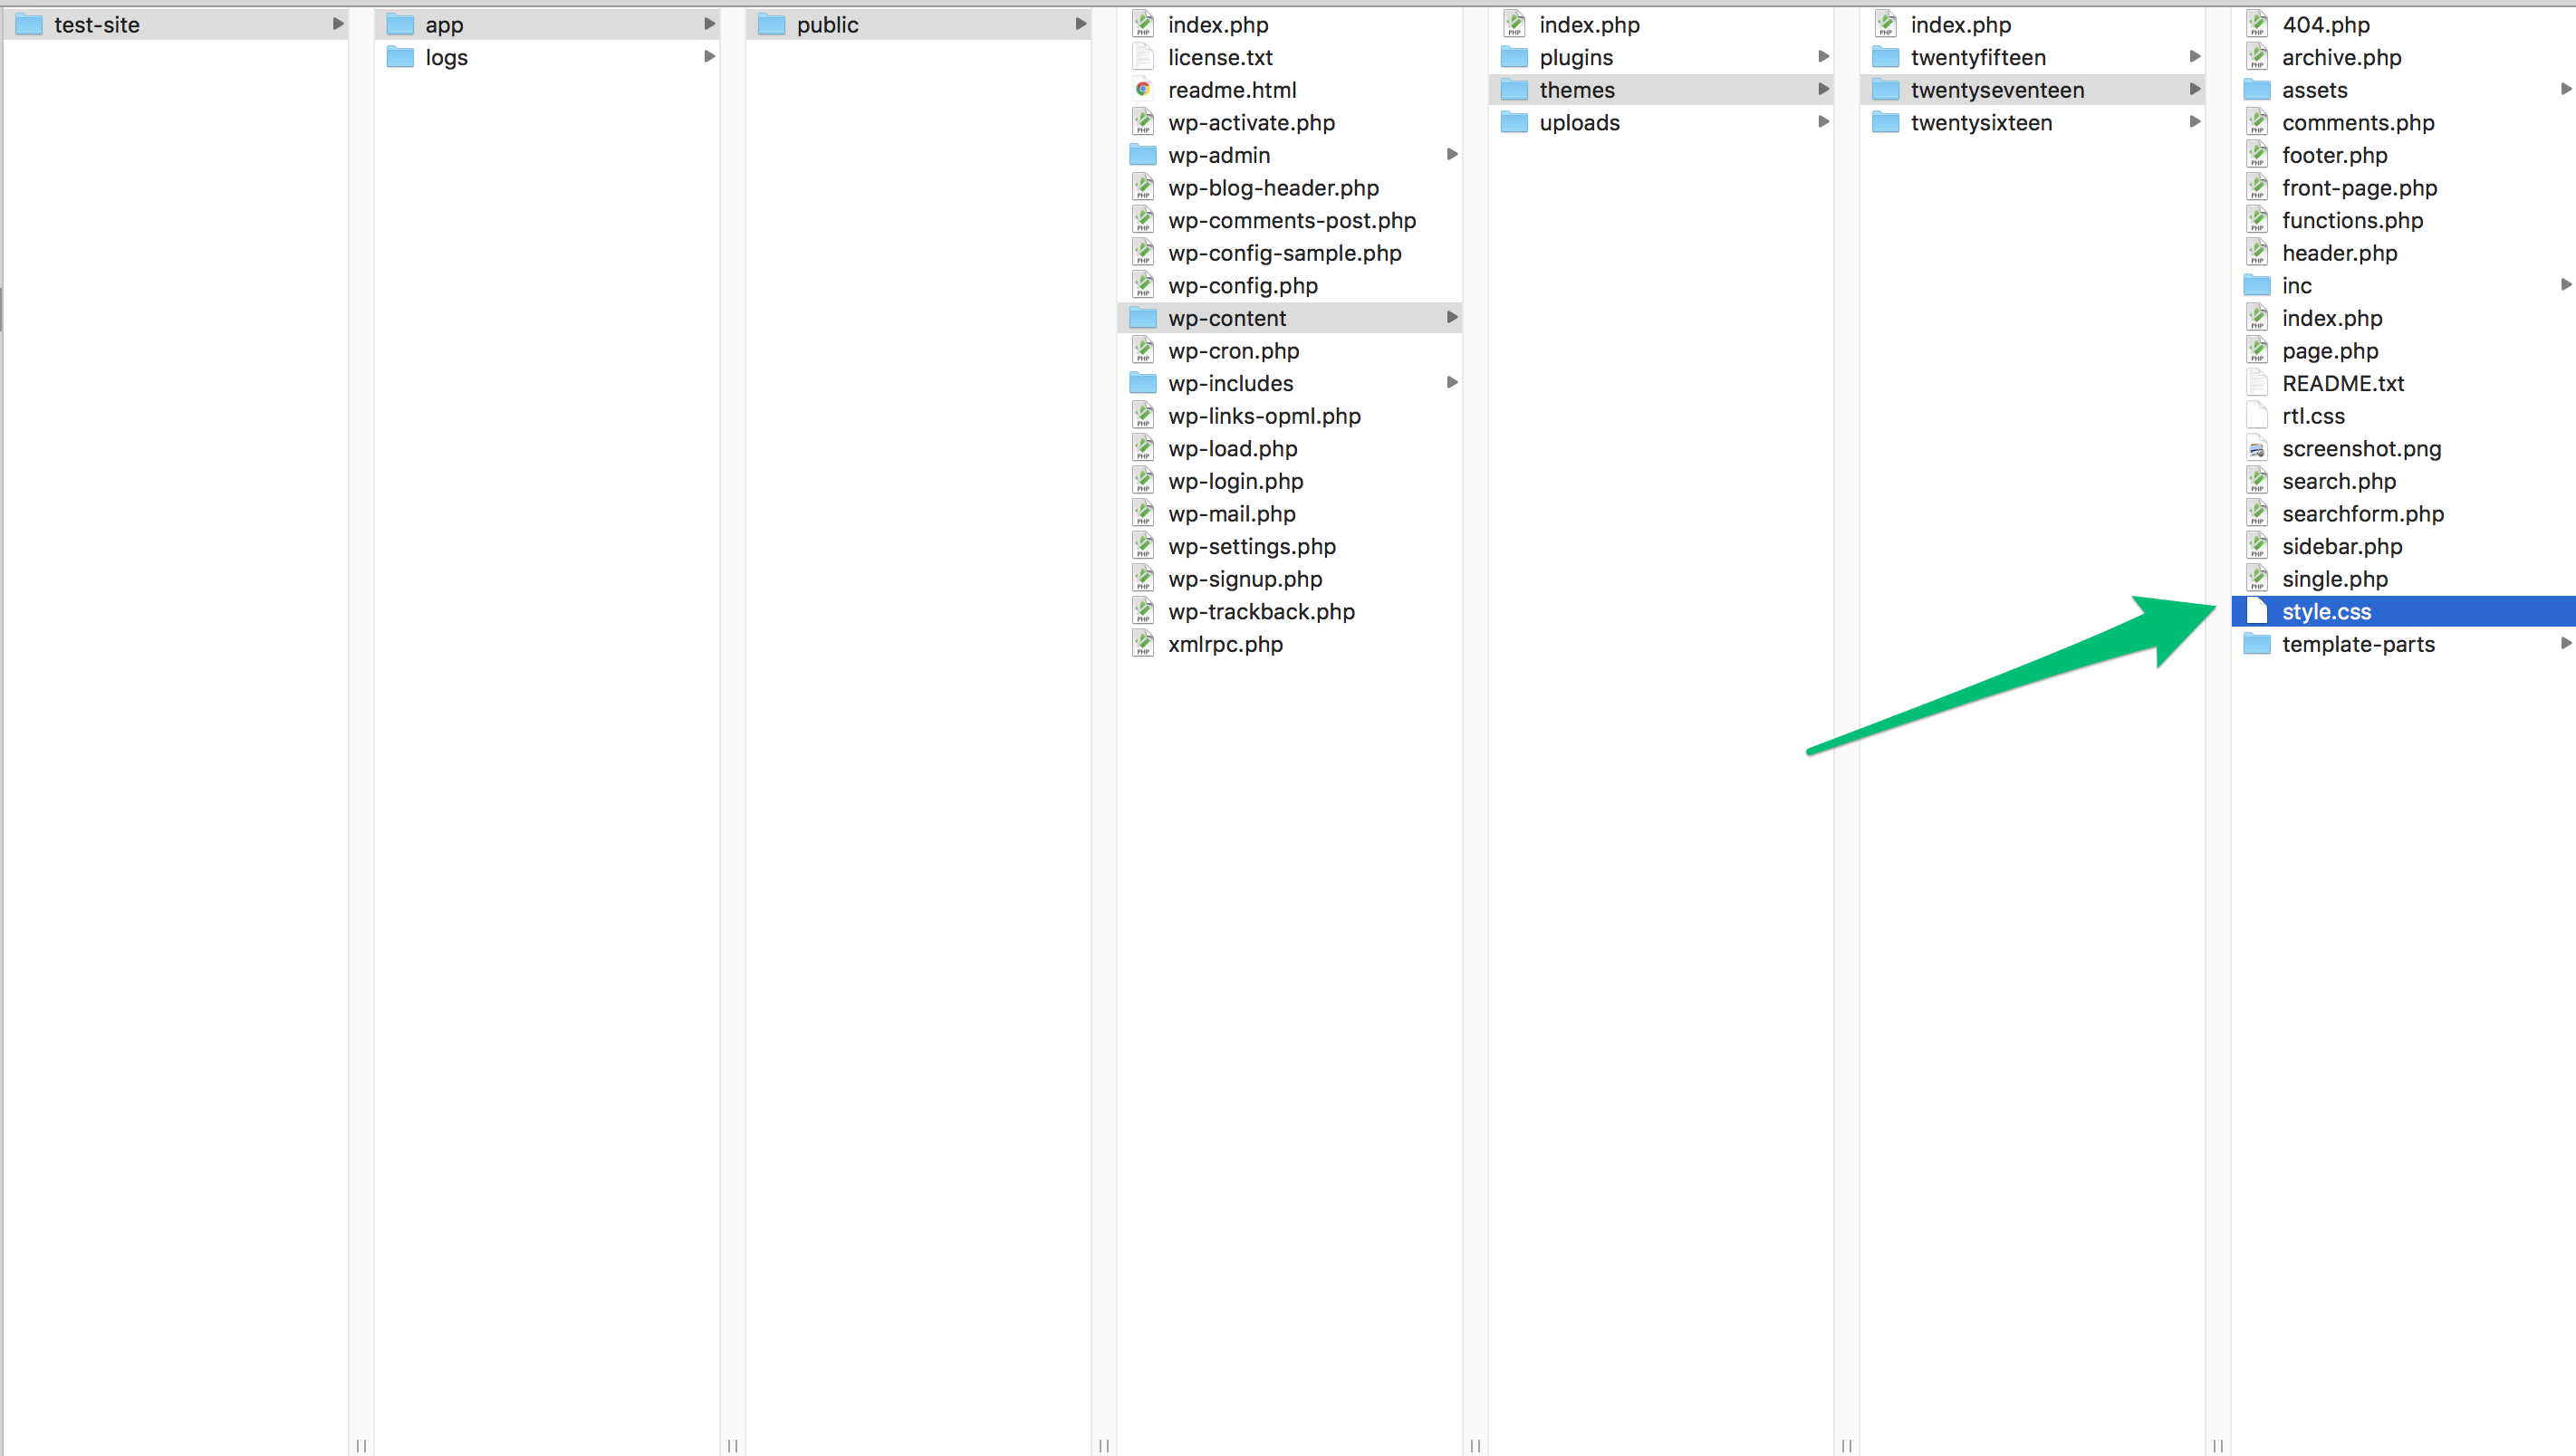Expand the wp-admin folder arrow
The height and width of the screenshot is (1456, 2576).
tap(1452, 155)
